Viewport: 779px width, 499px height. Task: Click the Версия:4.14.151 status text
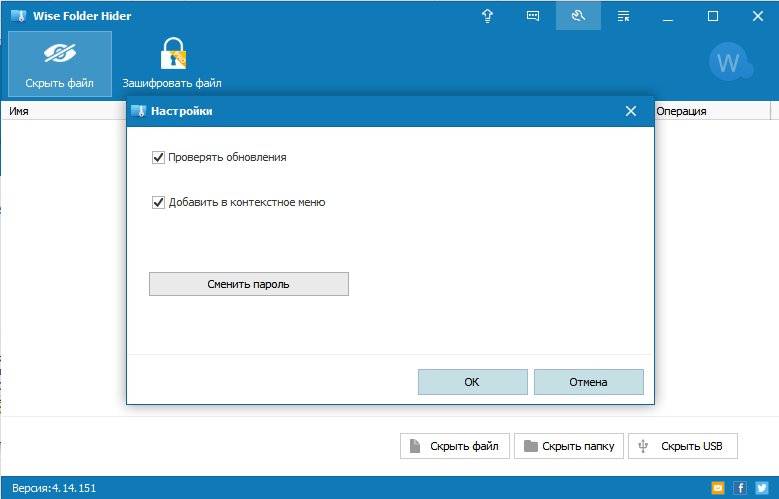(54, 488)
